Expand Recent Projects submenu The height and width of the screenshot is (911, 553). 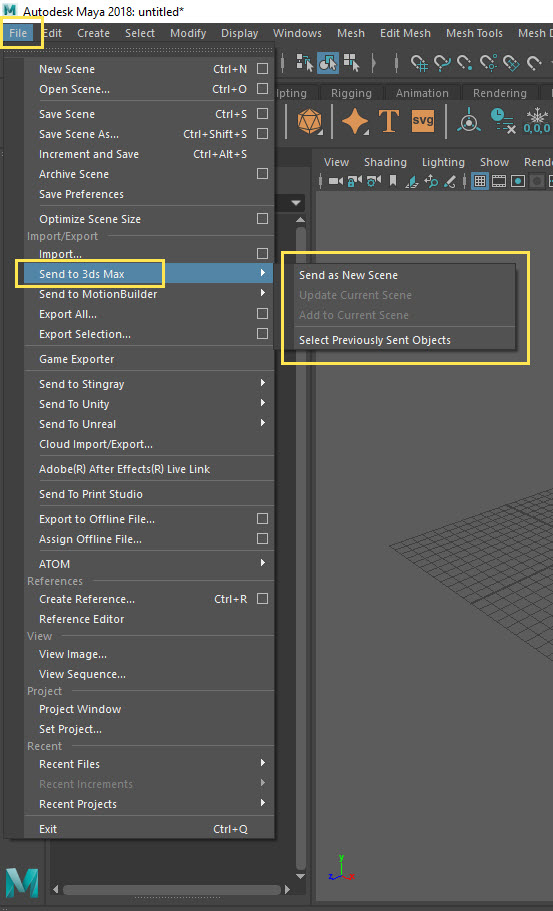pos(263,802)
